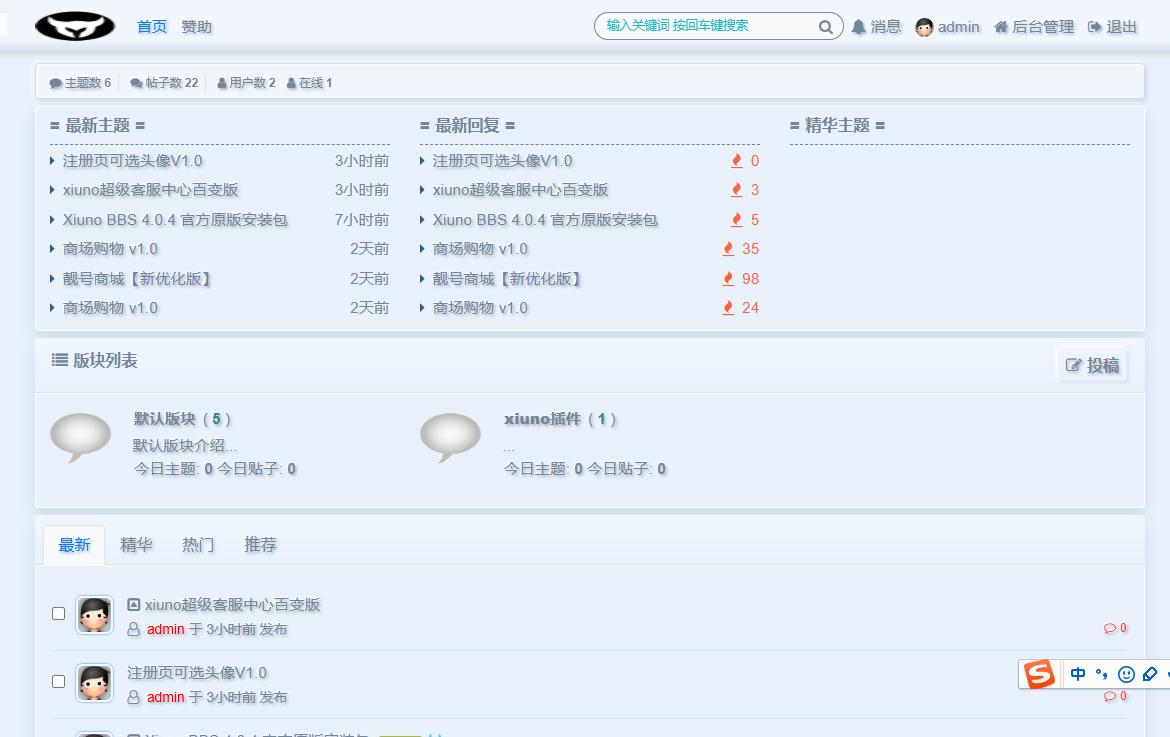
Task: Toggle Sogou 中 Chinese/English input mode
Action: click(1078, 675)
